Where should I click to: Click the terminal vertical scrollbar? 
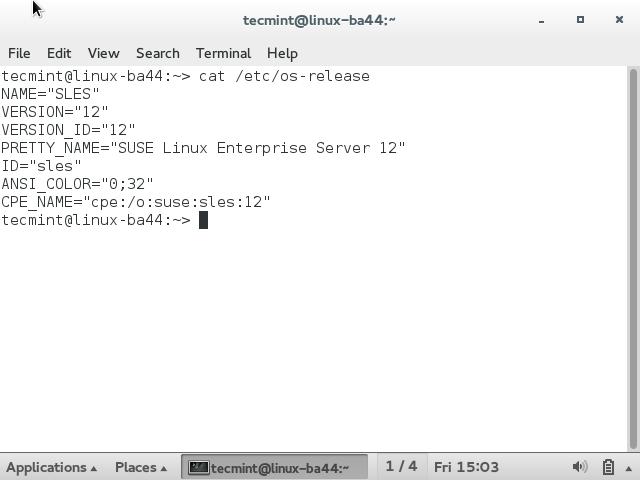[x=633, y=258]
